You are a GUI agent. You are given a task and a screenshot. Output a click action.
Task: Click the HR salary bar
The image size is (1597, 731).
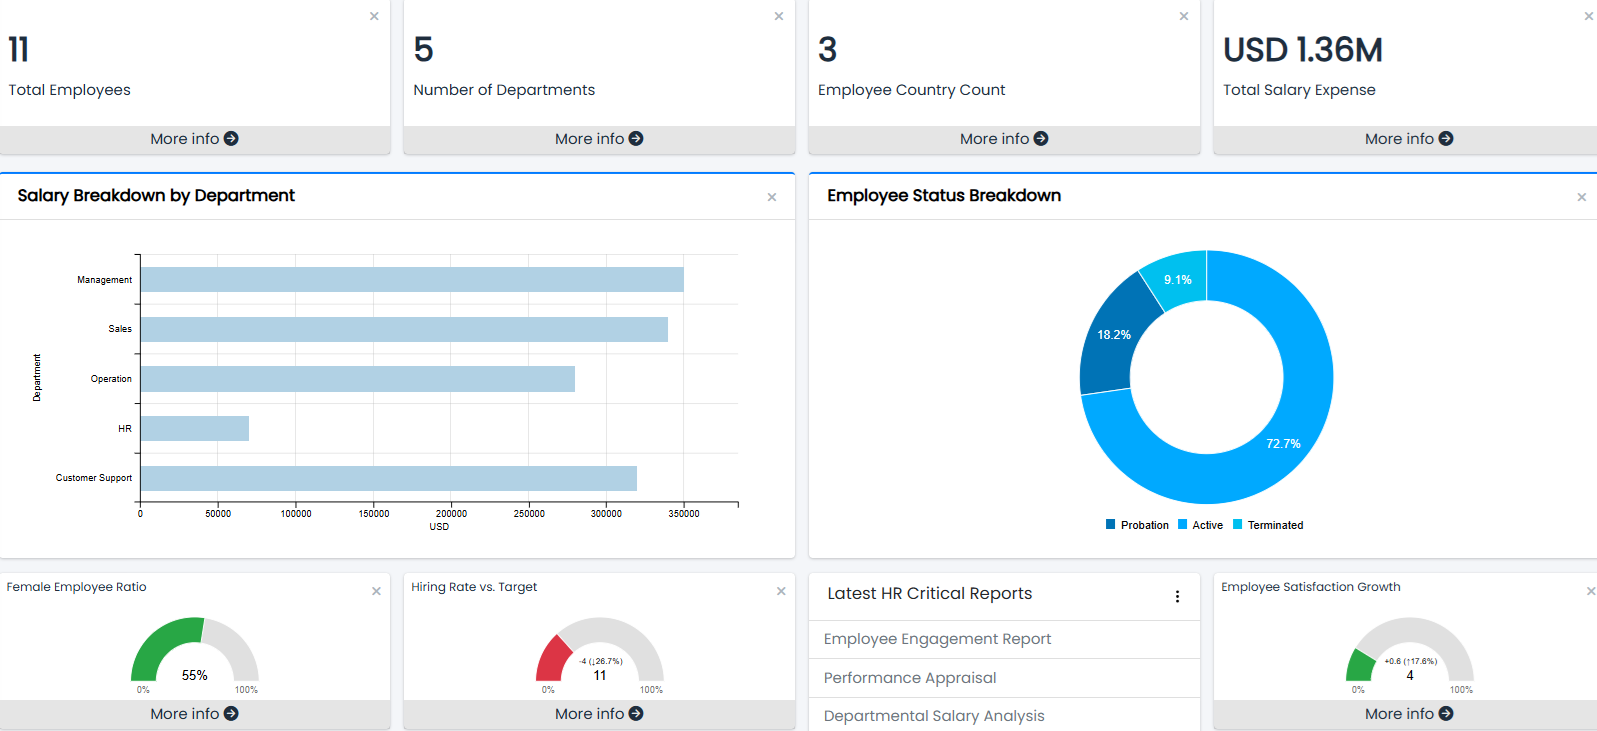click(x=195, y=428)
